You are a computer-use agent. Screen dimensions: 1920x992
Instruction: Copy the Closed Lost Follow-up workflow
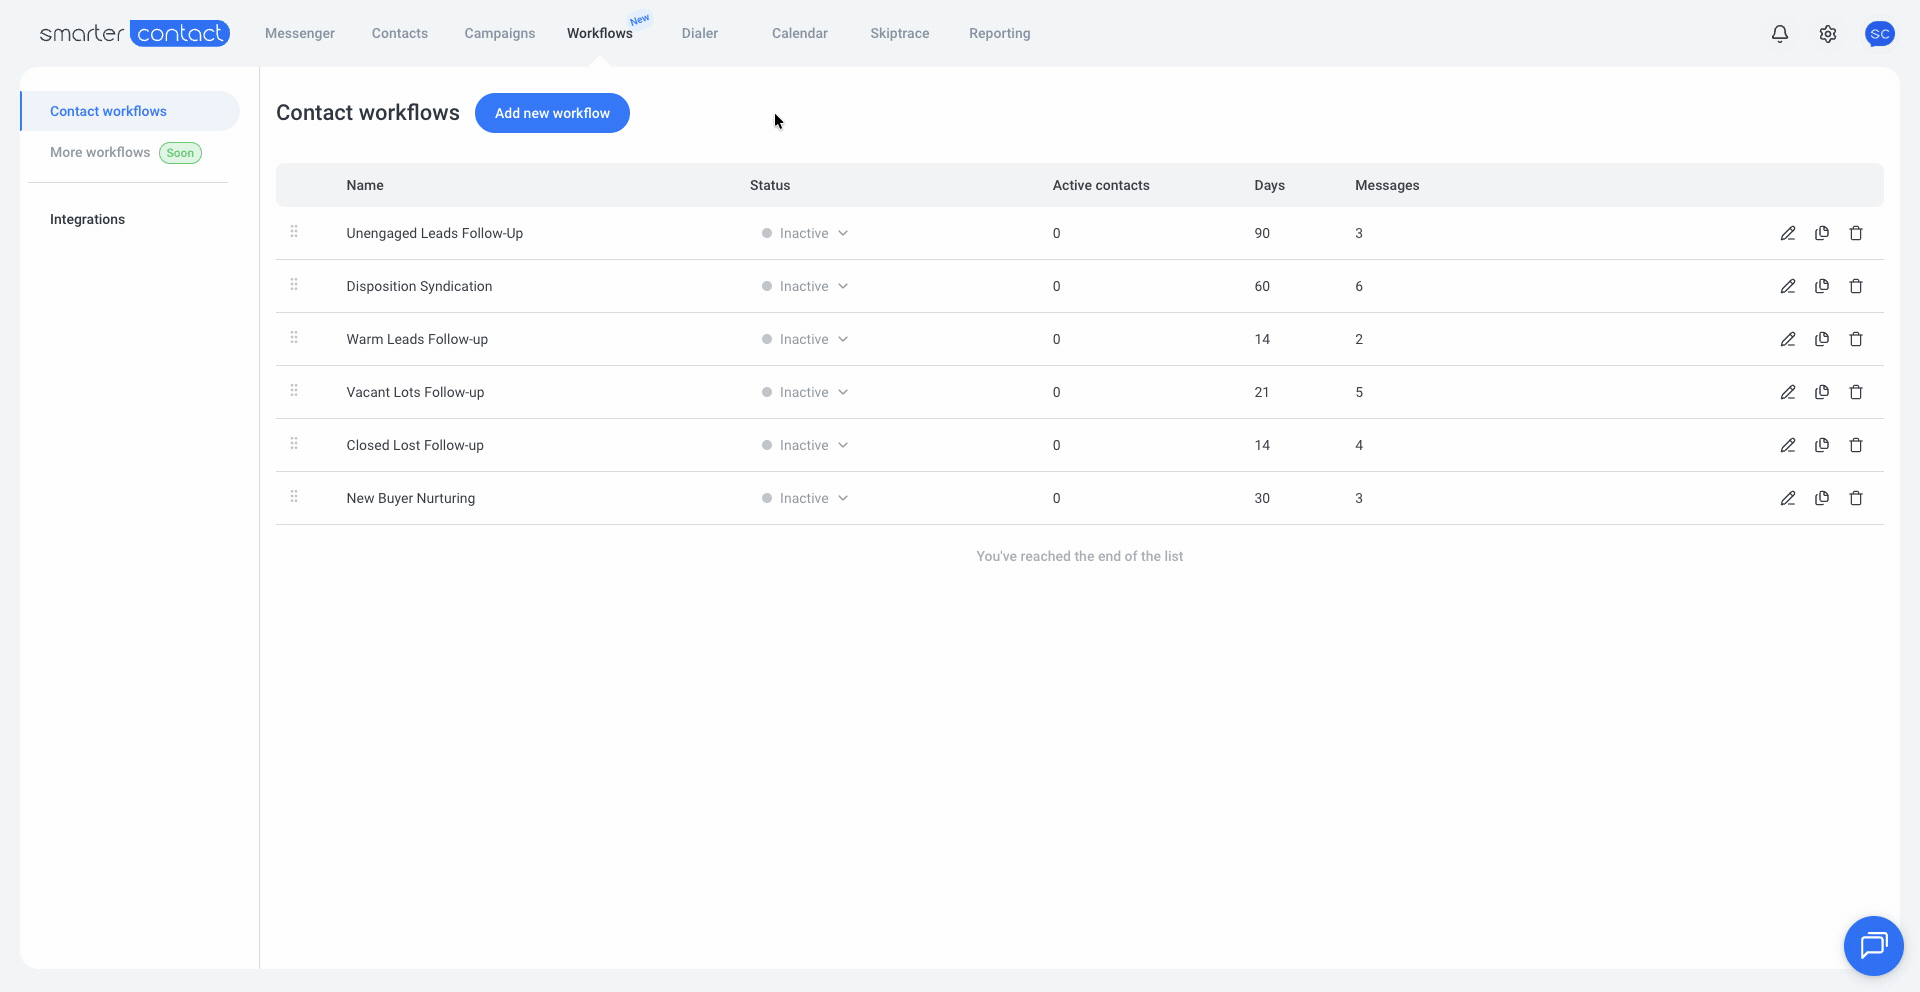(1822, 445)
